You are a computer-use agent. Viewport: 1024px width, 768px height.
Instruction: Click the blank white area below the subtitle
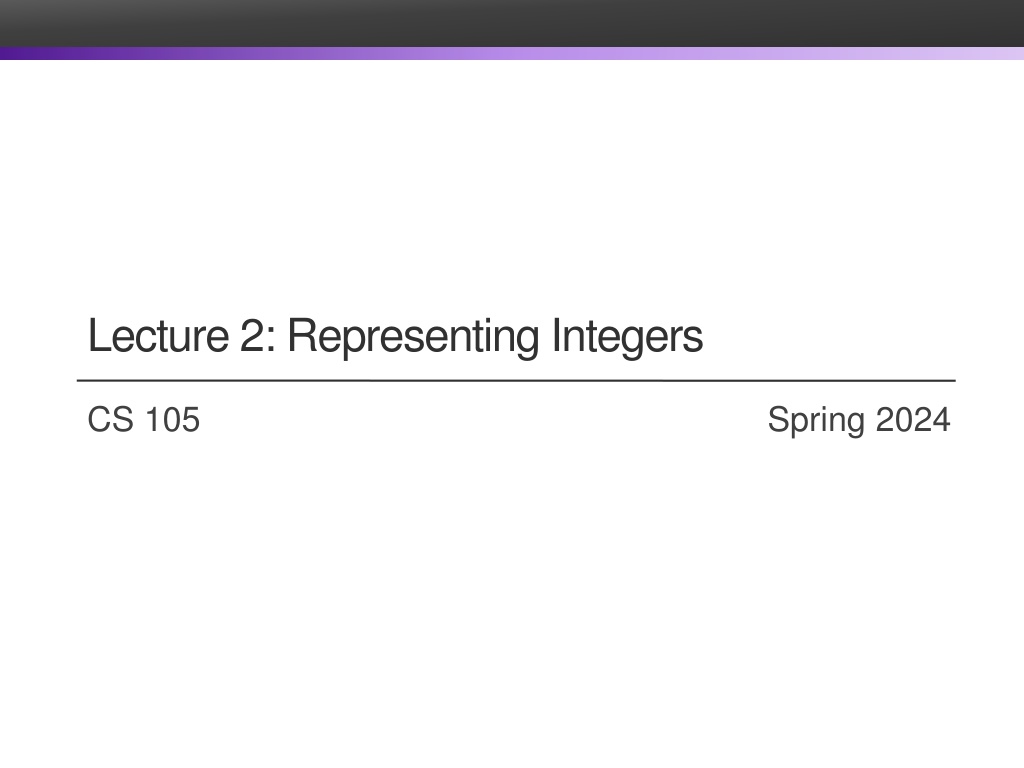[x=512, y=600]
